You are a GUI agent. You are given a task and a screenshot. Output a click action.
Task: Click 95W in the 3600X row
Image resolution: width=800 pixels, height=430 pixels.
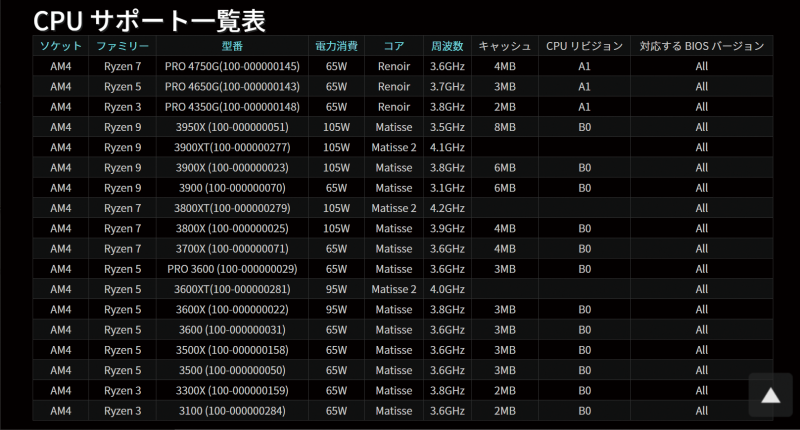click(336, 310)
